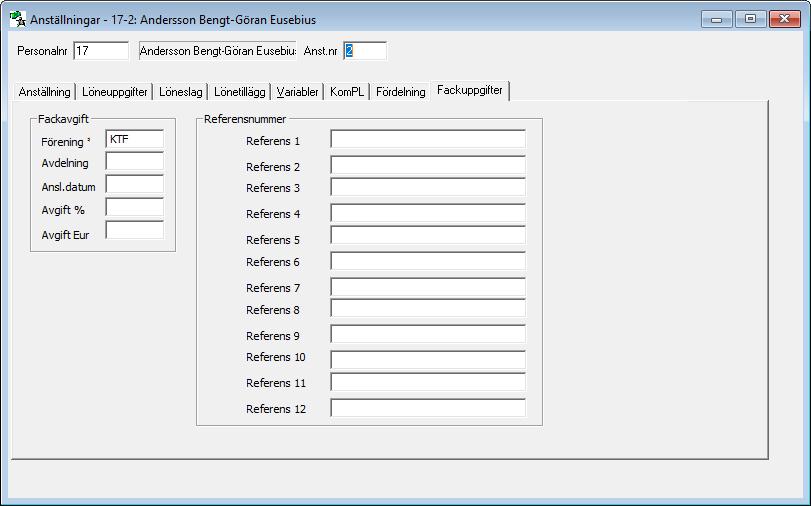The width and height of the screenshot is (811, 506).
Task: Focus the Avgift % field
Action: coord(134,207)
